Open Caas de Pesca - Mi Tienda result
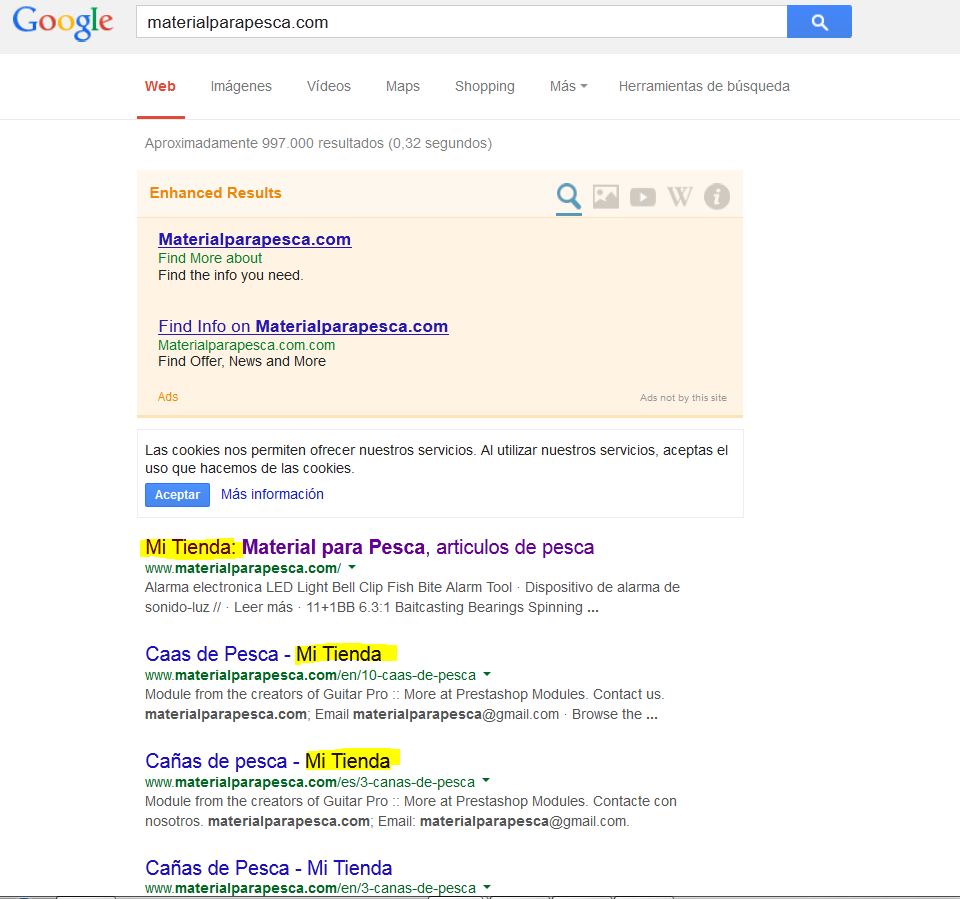Viewport: 960px width, 899px height. point(263,654)
